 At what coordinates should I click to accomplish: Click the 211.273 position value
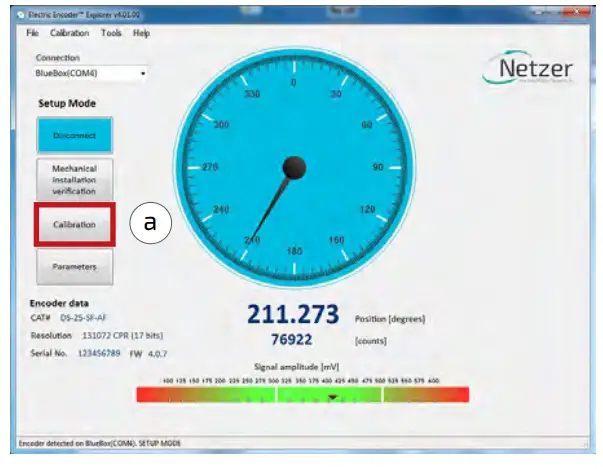point(293,314)
